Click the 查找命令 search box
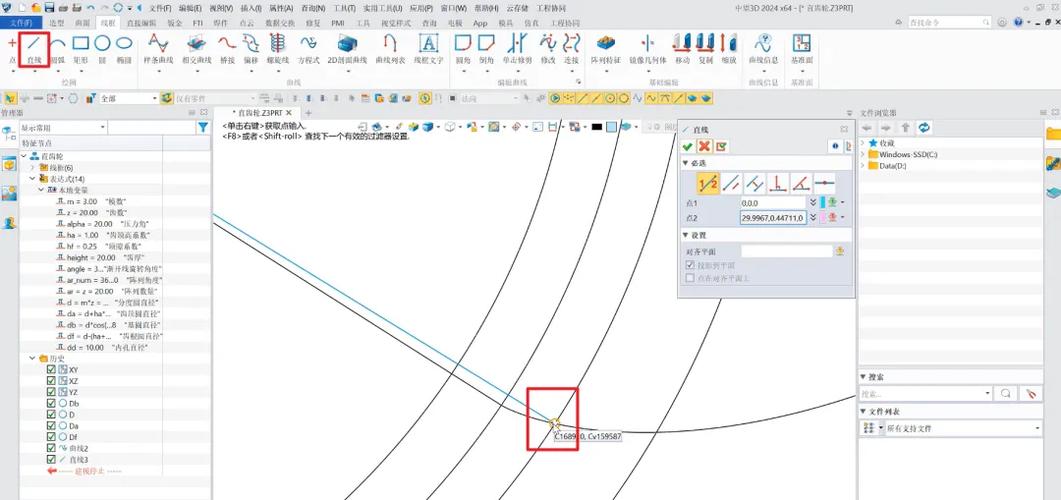This screenshot has width=1061, height=500. pyautogui.click(x=947, y=22)
